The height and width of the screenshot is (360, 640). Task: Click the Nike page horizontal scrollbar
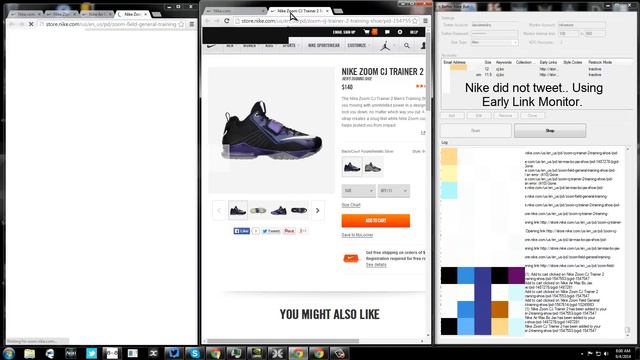tap(282, 341)
